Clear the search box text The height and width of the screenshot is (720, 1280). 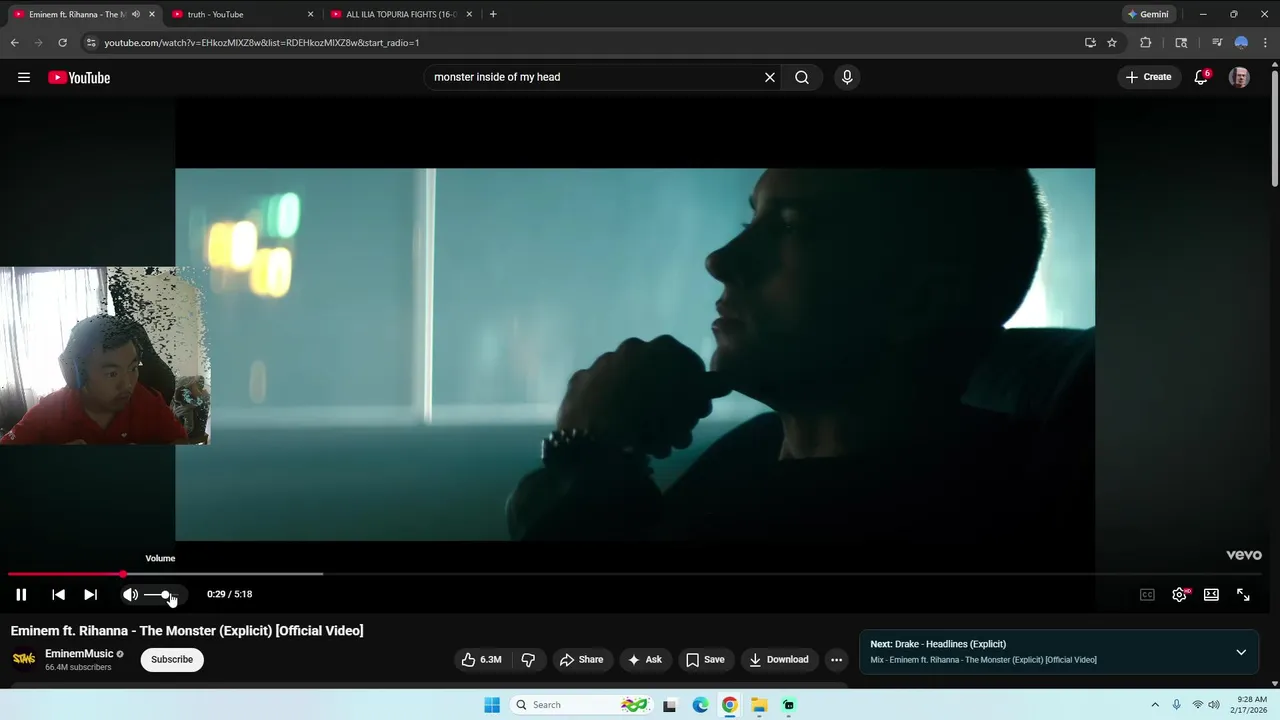pos(770,77)
